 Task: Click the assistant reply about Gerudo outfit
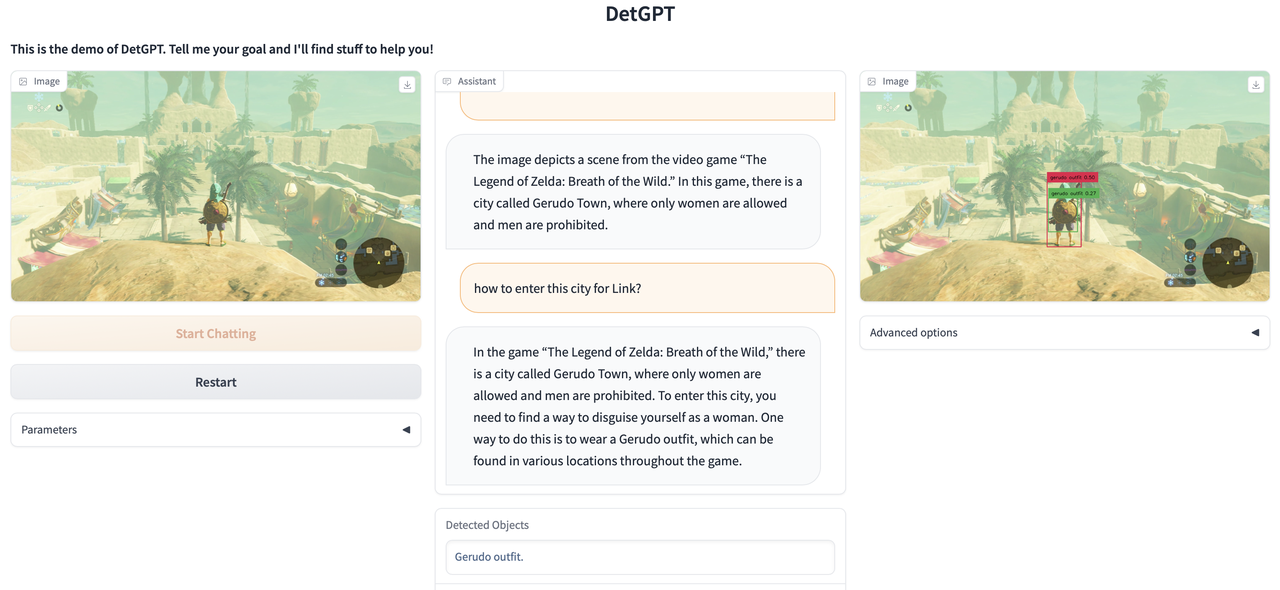[633, 406]
